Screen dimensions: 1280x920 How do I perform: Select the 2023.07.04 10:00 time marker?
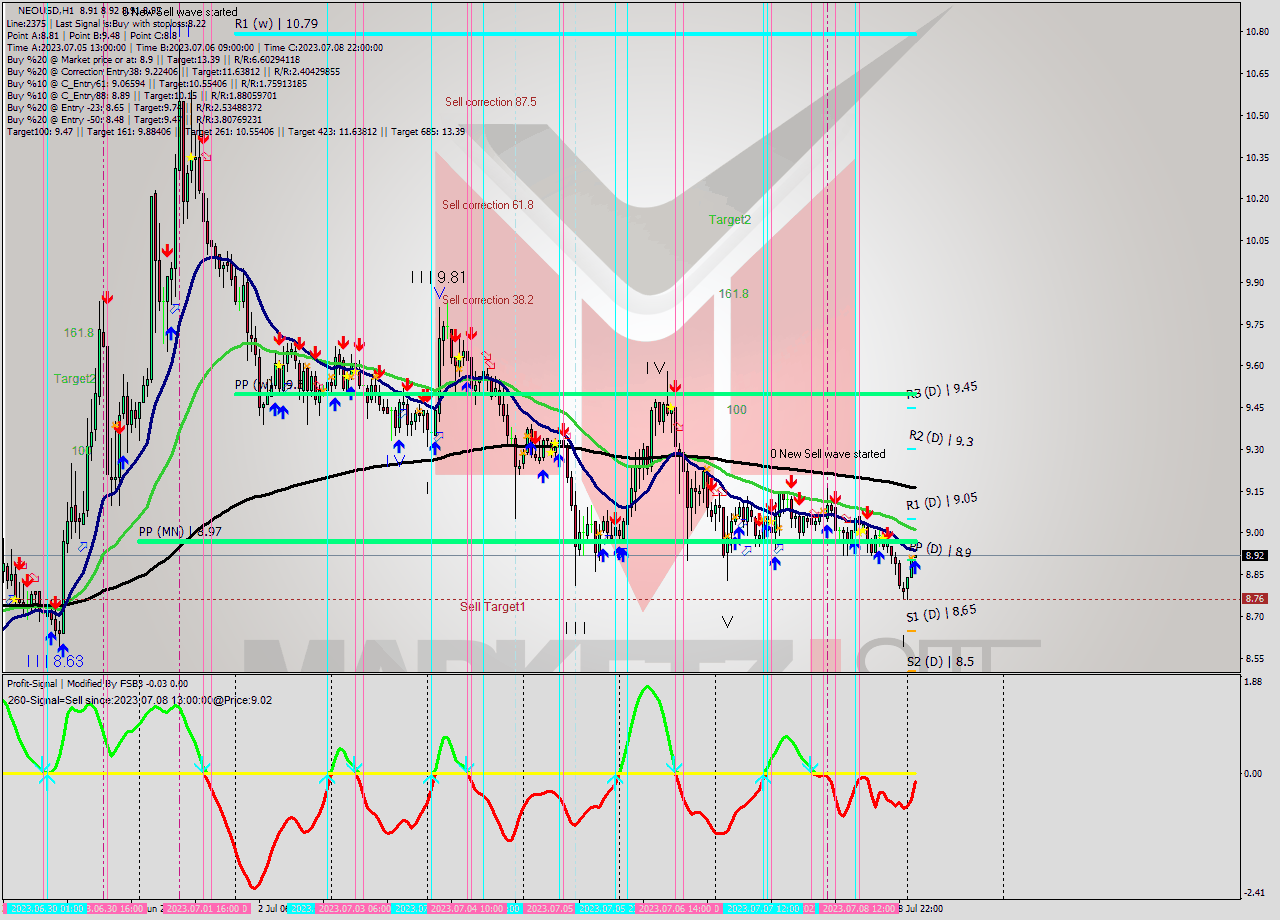pos(467,908)
